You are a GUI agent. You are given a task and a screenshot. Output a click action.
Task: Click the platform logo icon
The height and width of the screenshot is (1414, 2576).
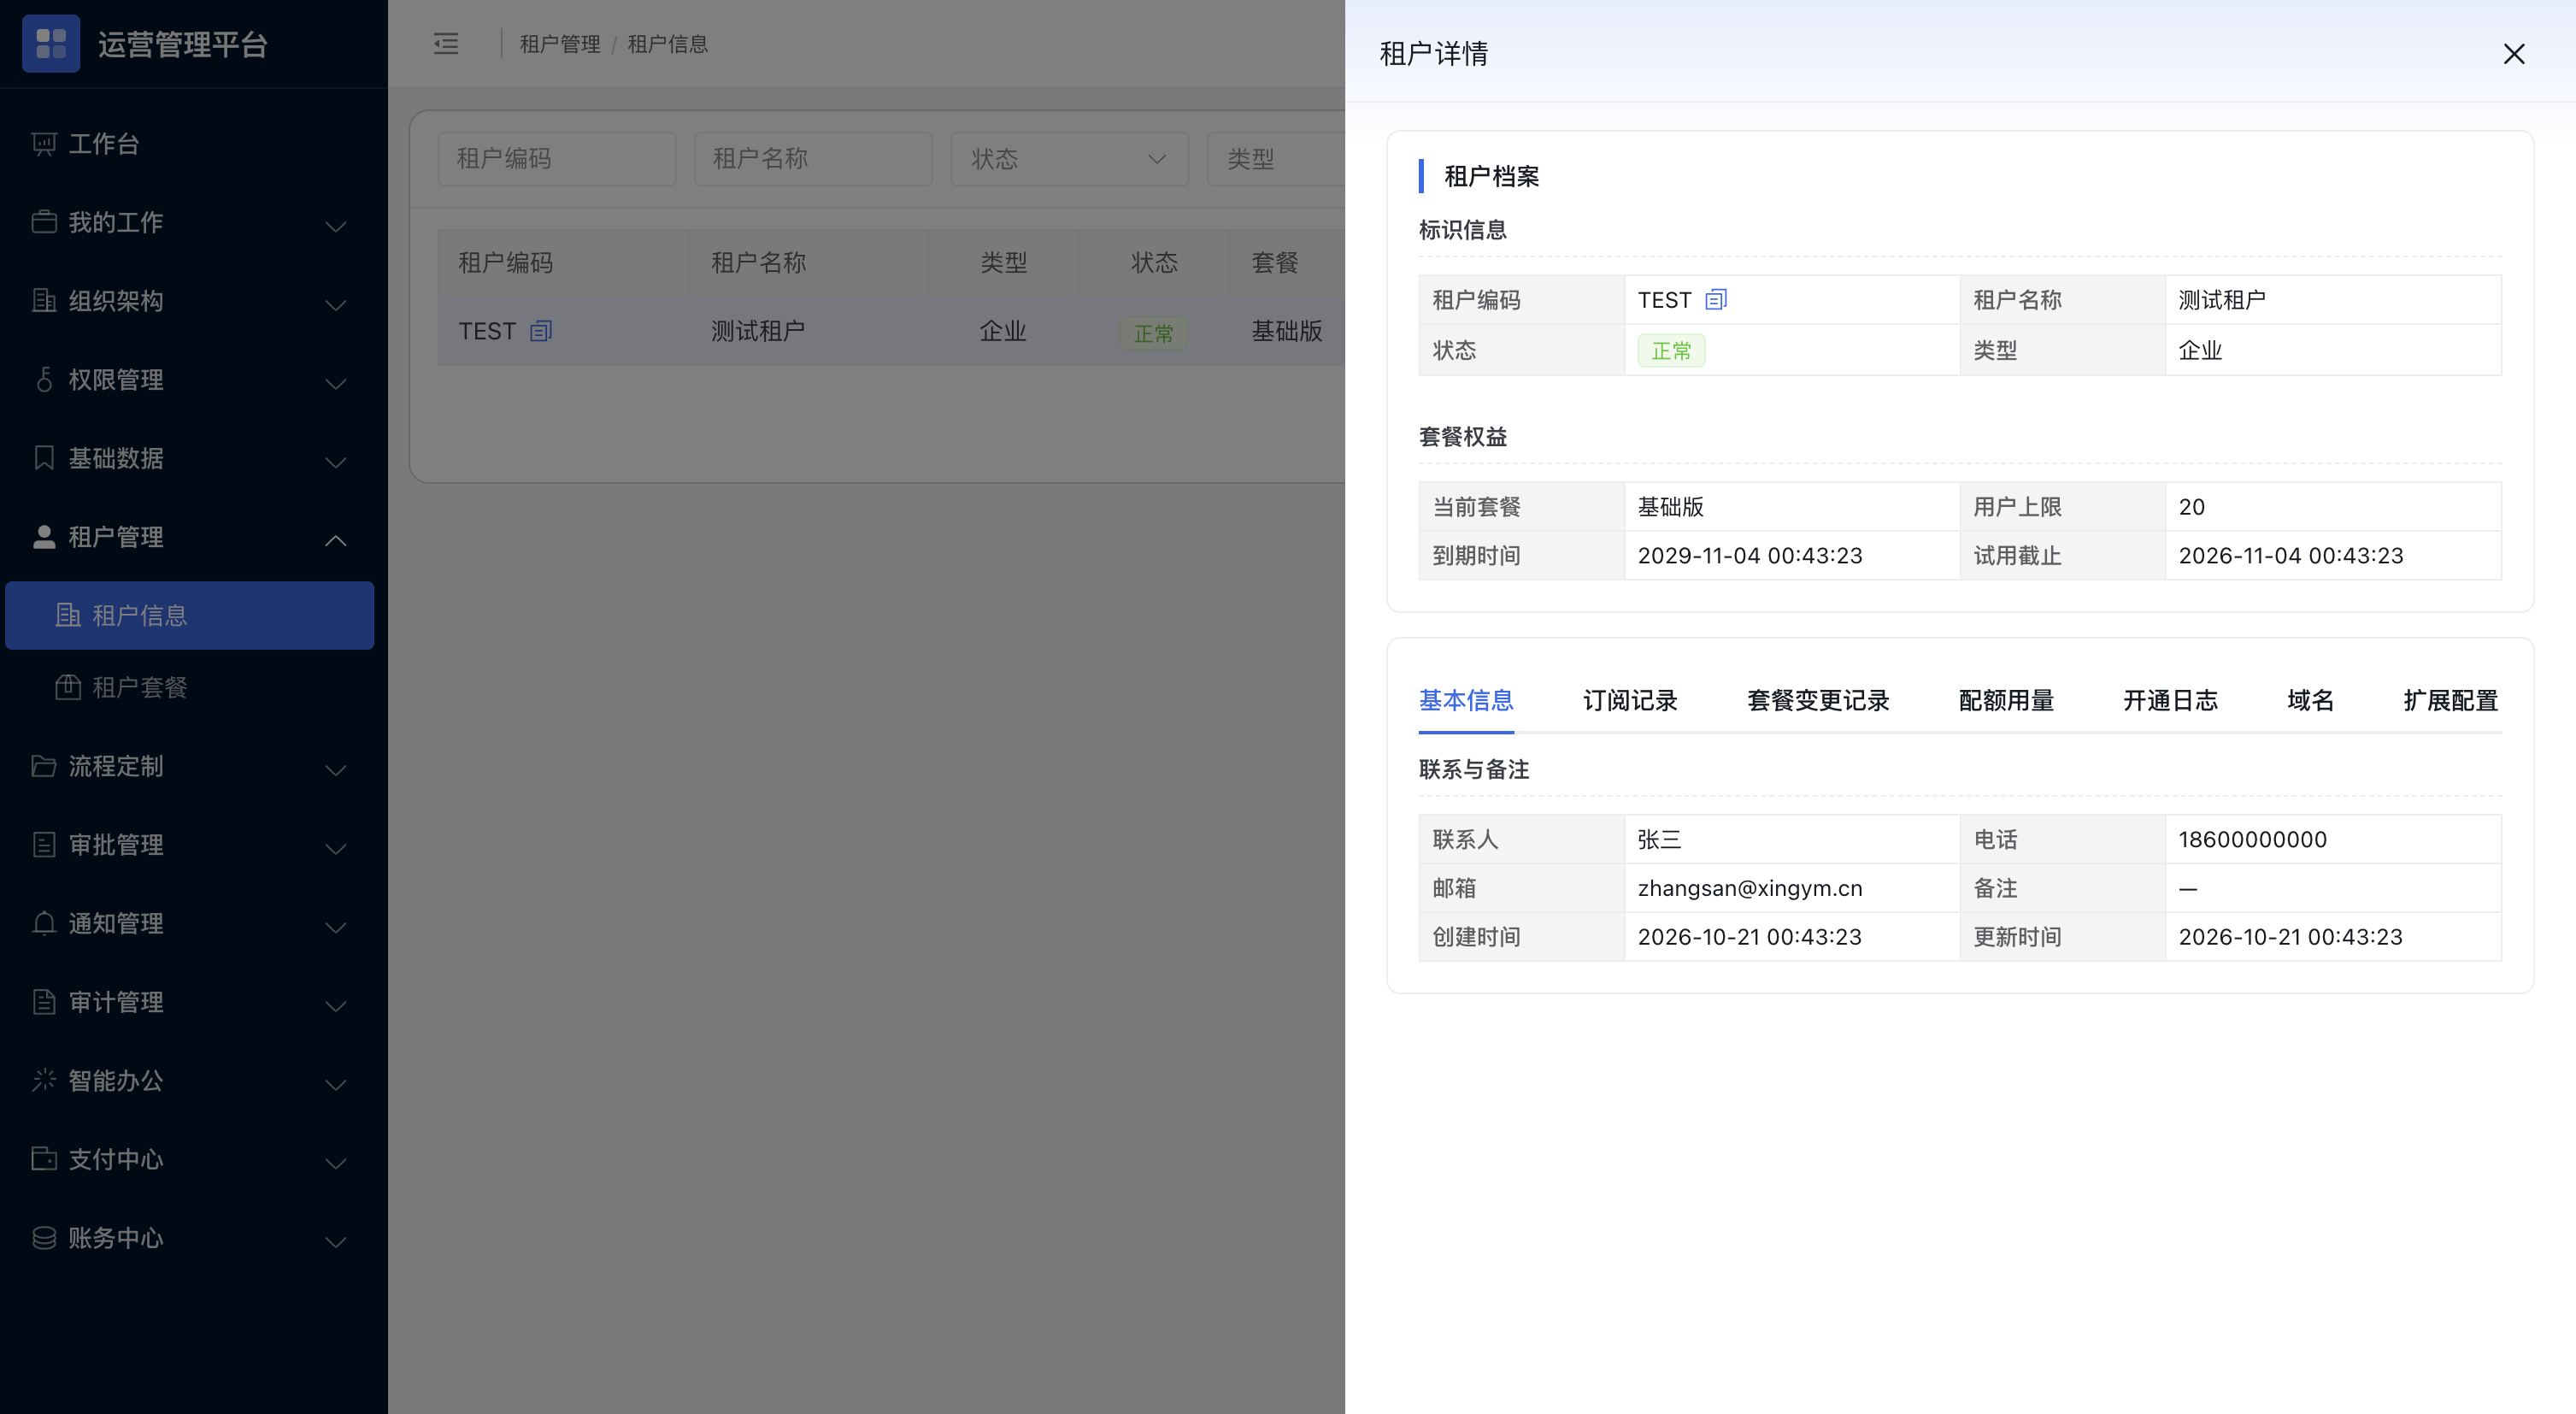(51, 44)
